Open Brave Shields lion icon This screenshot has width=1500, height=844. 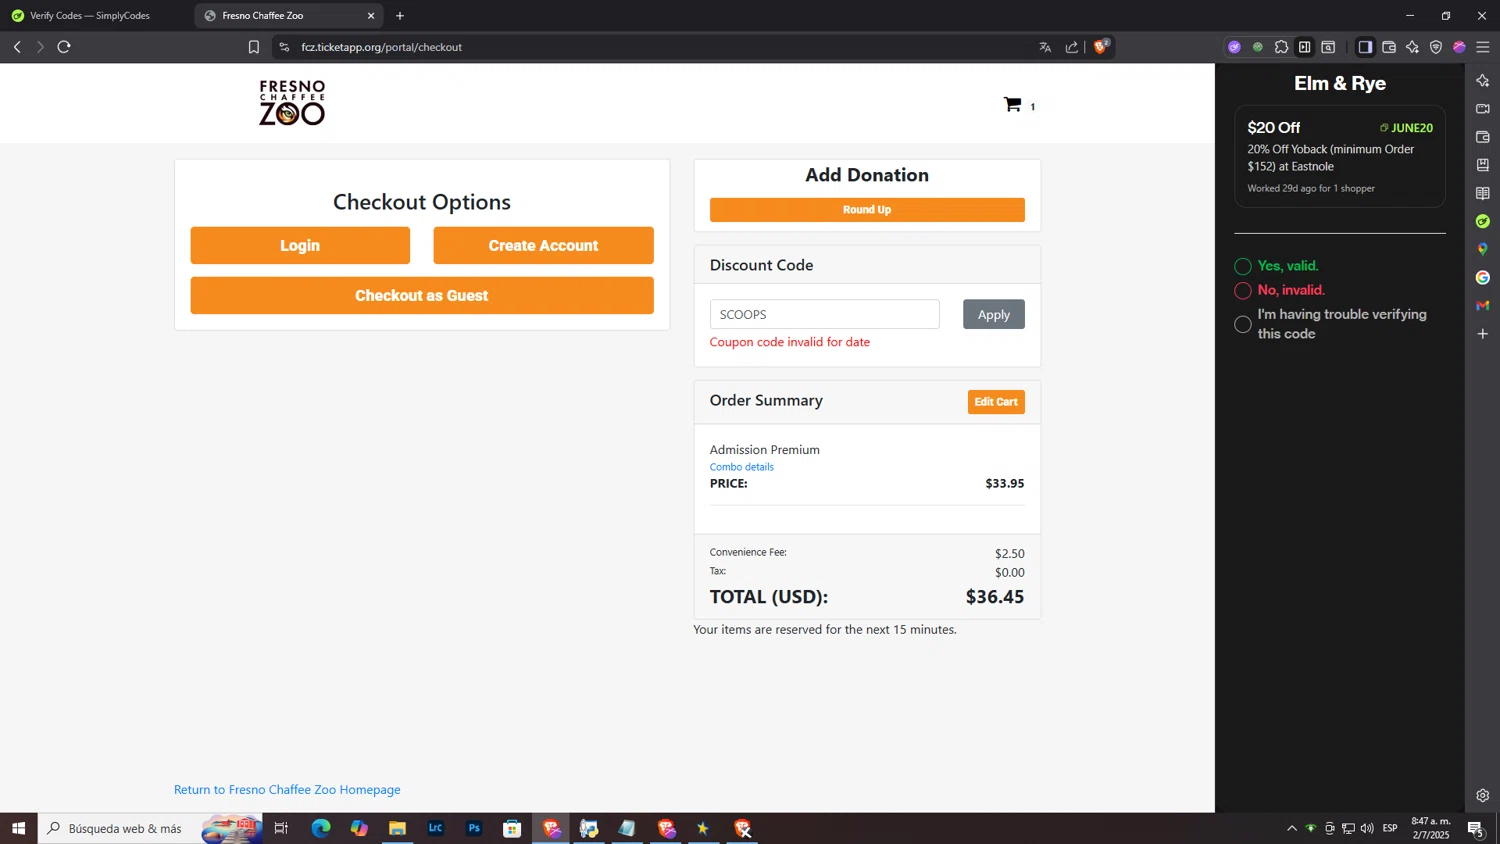pos(1101,46)
